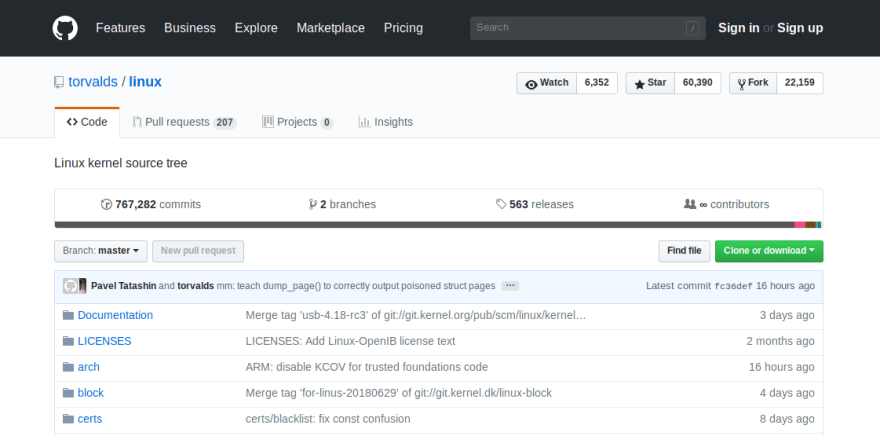The height and width of the screenshot is (436, 880).
Task: Open the contributors link
Action: click(x=727, y=204)
